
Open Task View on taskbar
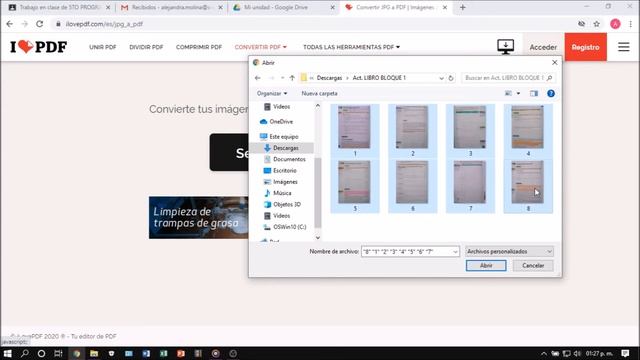click(58, 353)
